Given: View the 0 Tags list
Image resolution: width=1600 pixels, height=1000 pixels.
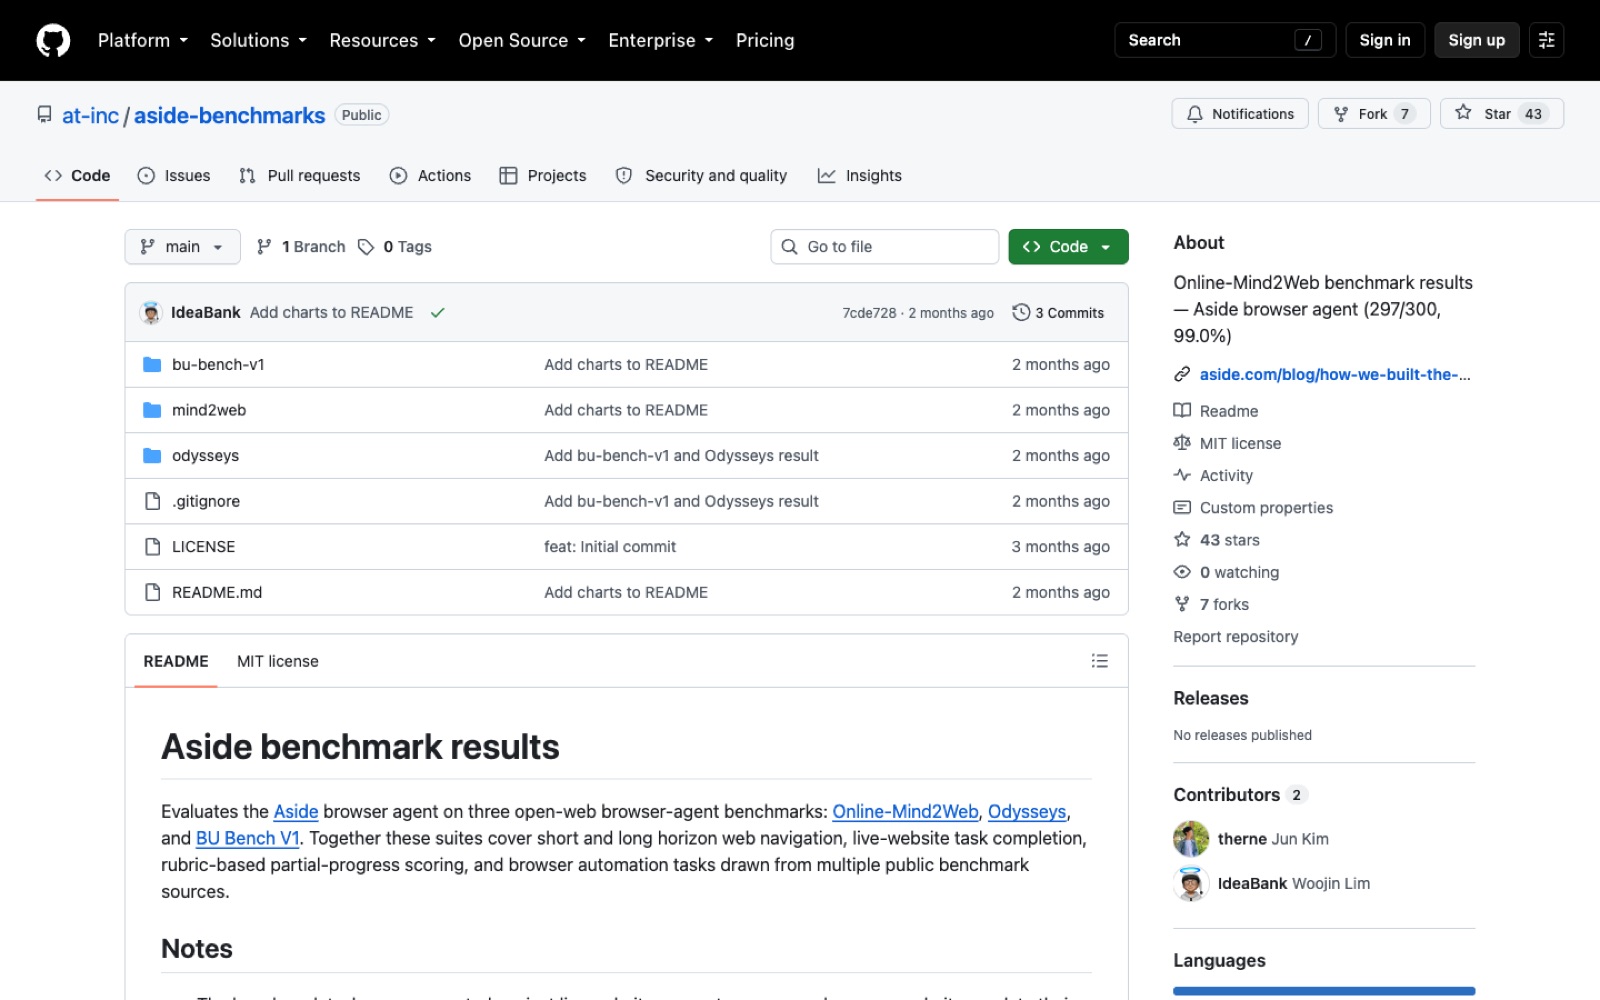Looking at the screenshot, I should click(x=395, y=247).
